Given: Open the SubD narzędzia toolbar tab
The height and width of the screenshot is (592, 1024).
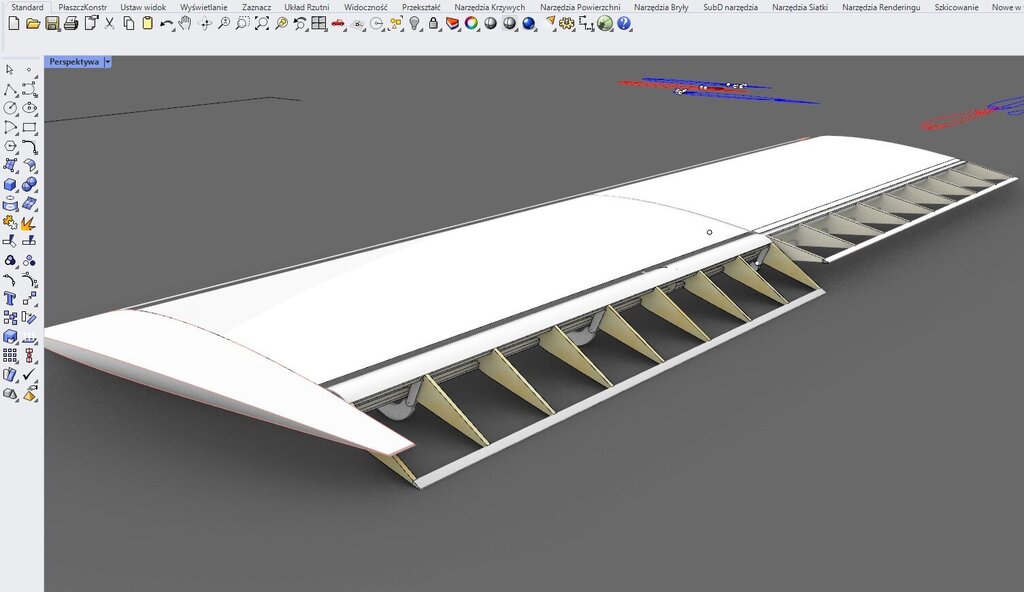Looking at the screenshot, I should [729, 7].
